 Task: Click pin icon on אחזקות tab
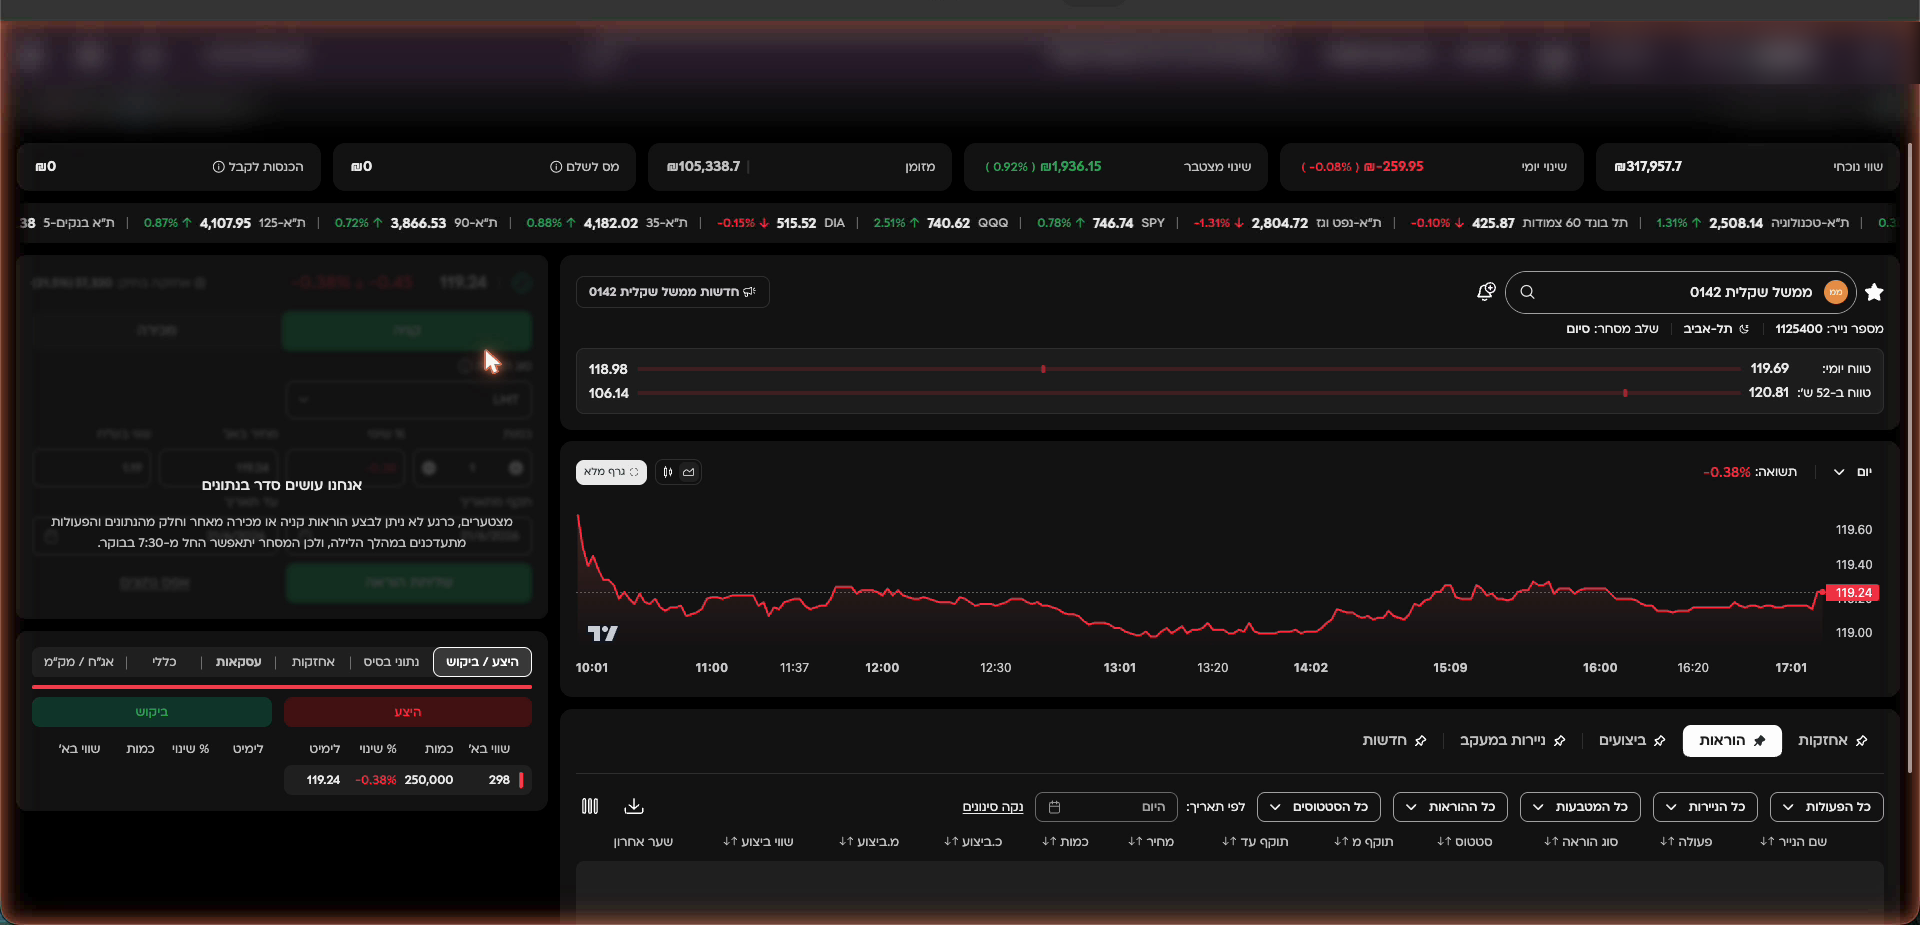coord(1861,741)
